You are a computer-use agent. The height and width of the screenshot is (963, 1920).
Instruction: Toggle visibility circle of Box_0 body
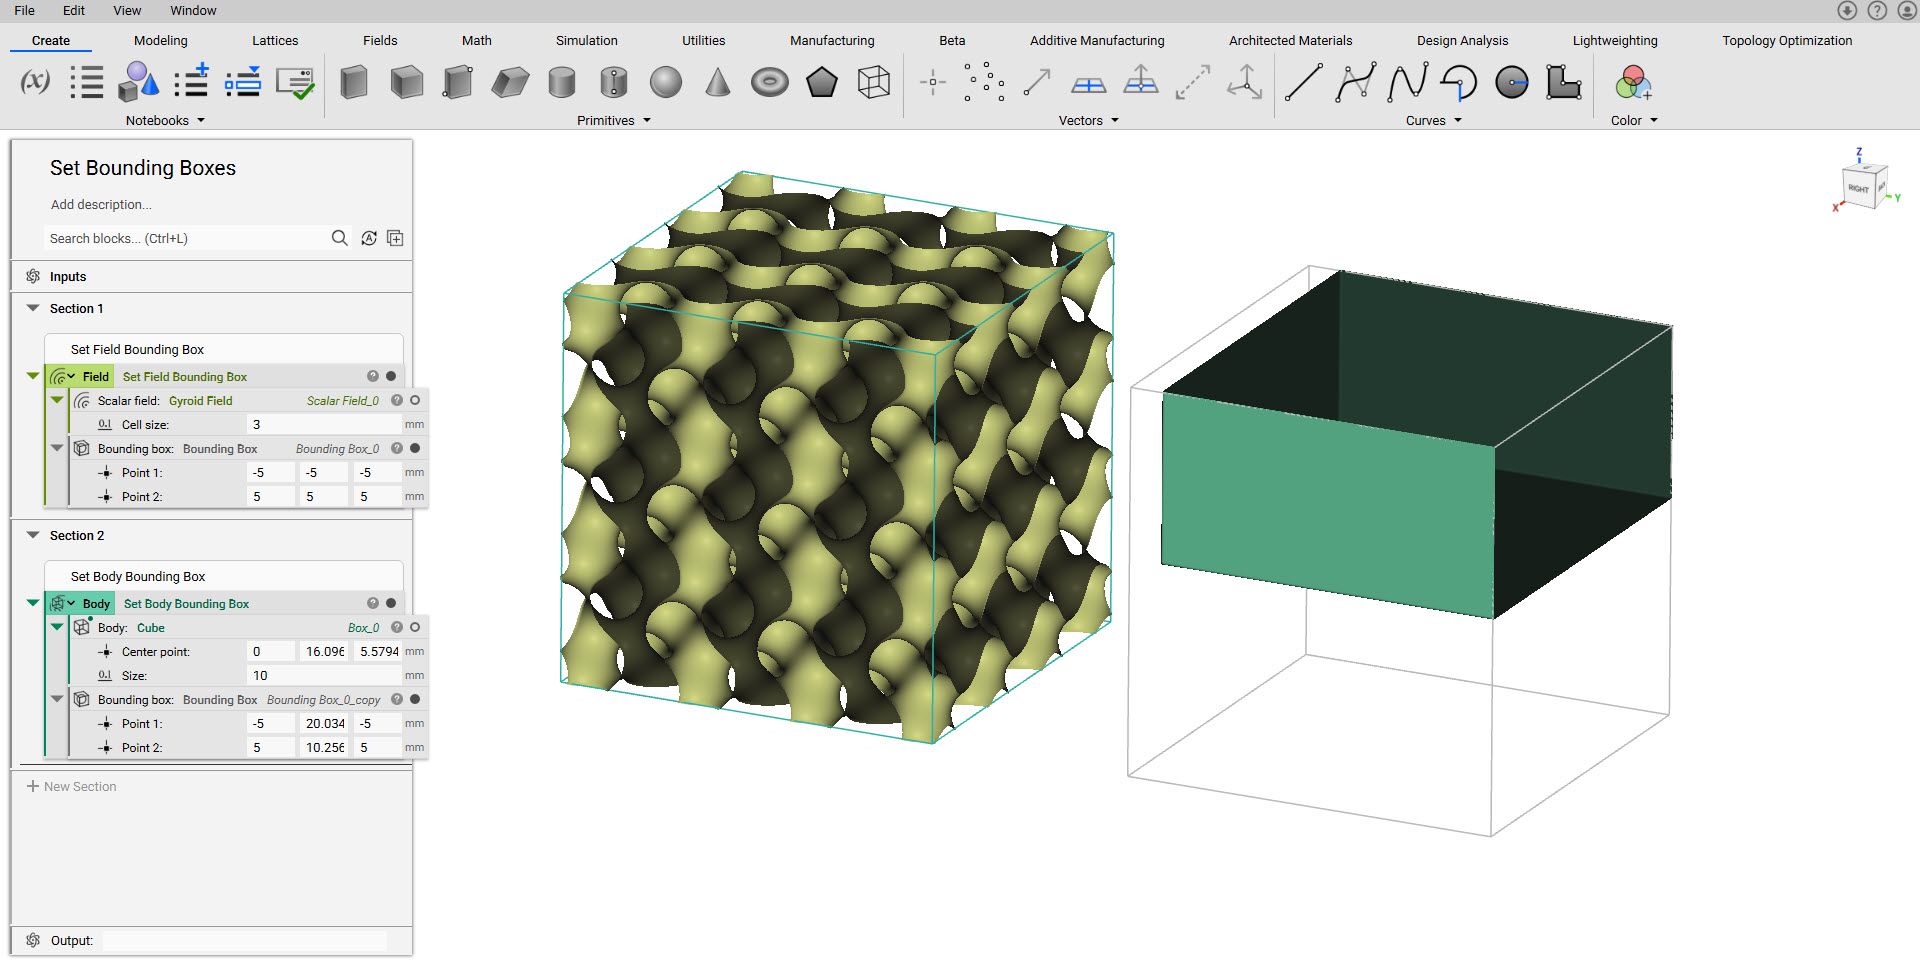(x=415, y=627)
